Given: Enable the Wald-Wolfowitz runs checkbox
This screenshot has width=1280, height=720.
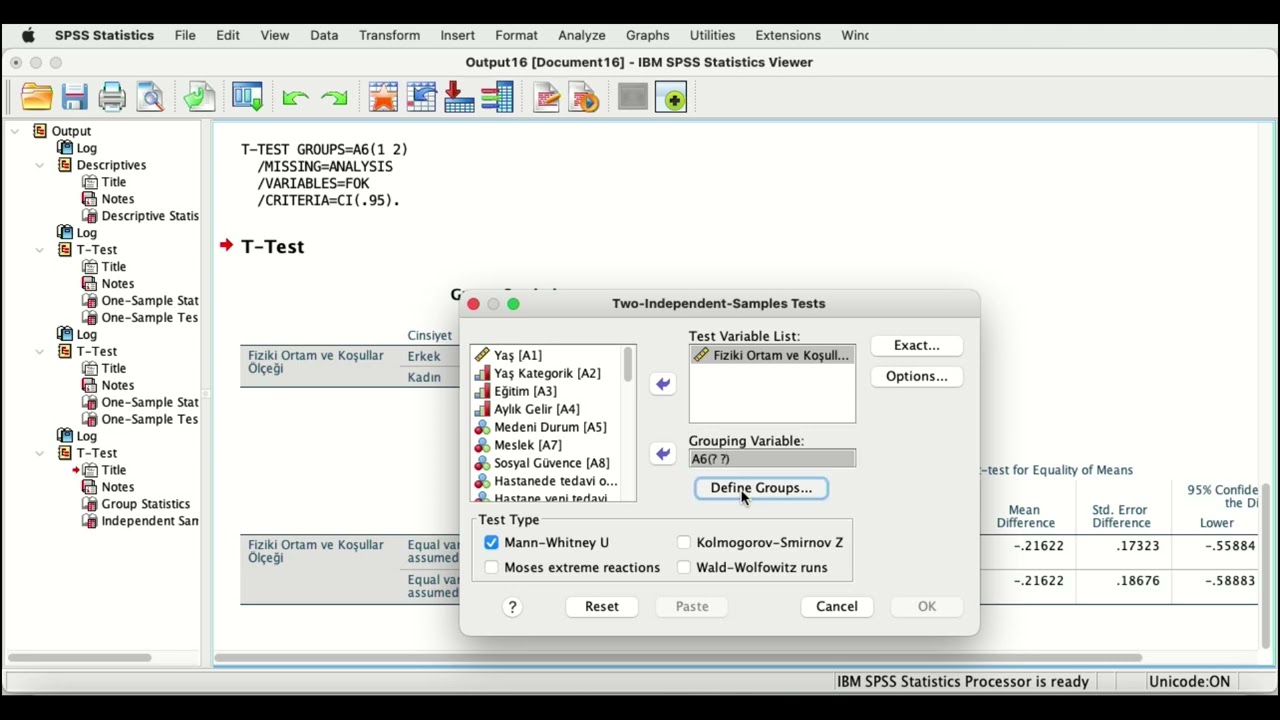Looking at the screenshot, I should point(684,567).
